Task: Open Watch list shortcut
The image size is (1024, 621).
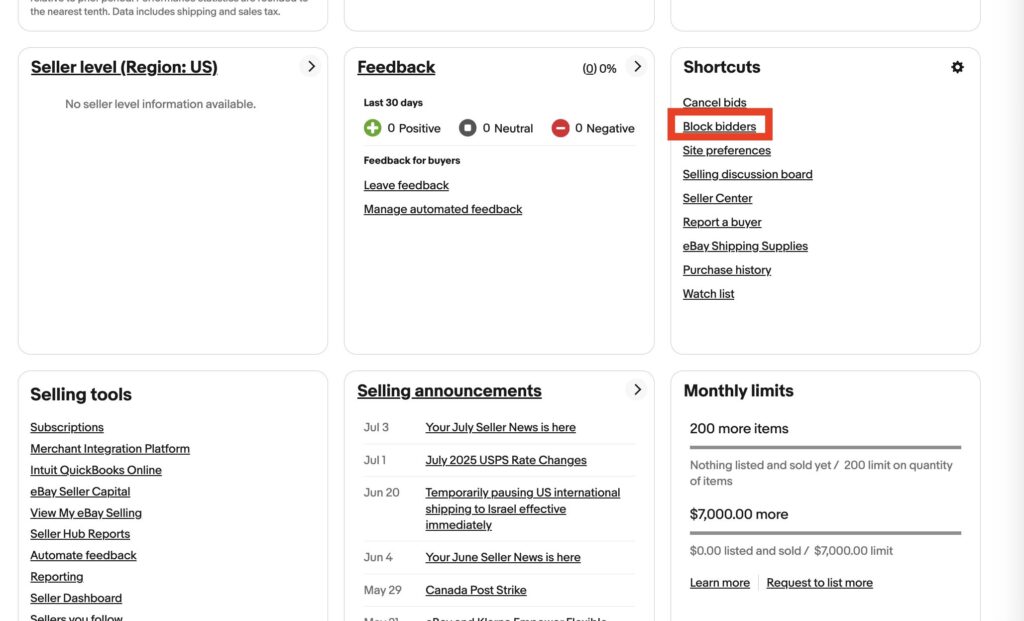Action: 709,294
